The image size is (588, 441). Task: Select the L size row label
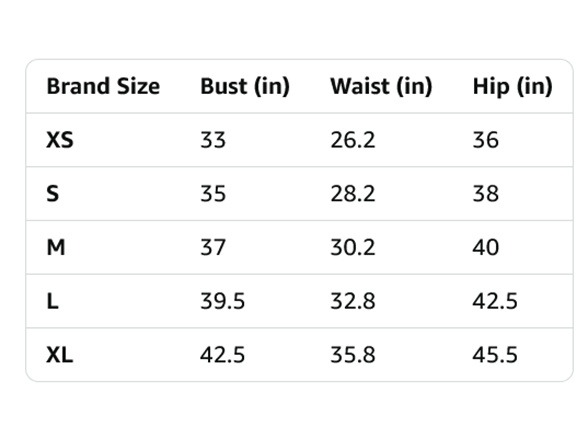(52, 301)
